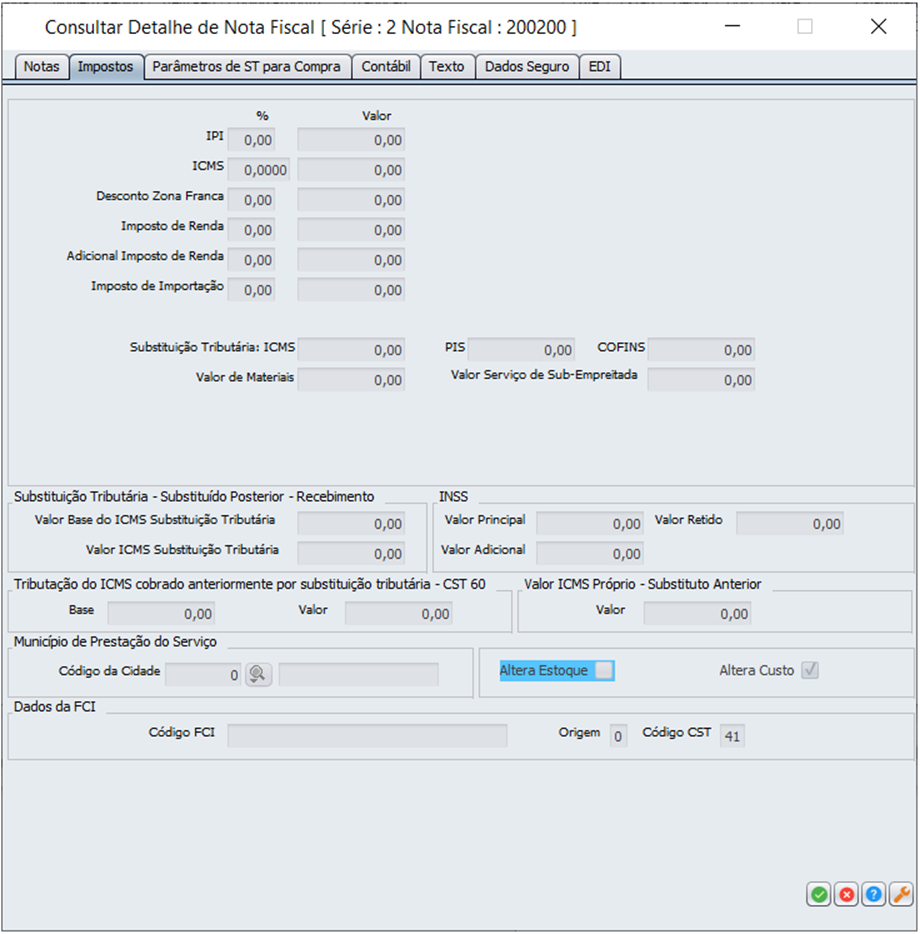Click the ICMS percentage field showing 0,0000
The height and width of the screenshot is (934, 920).
tap(259, 170)
